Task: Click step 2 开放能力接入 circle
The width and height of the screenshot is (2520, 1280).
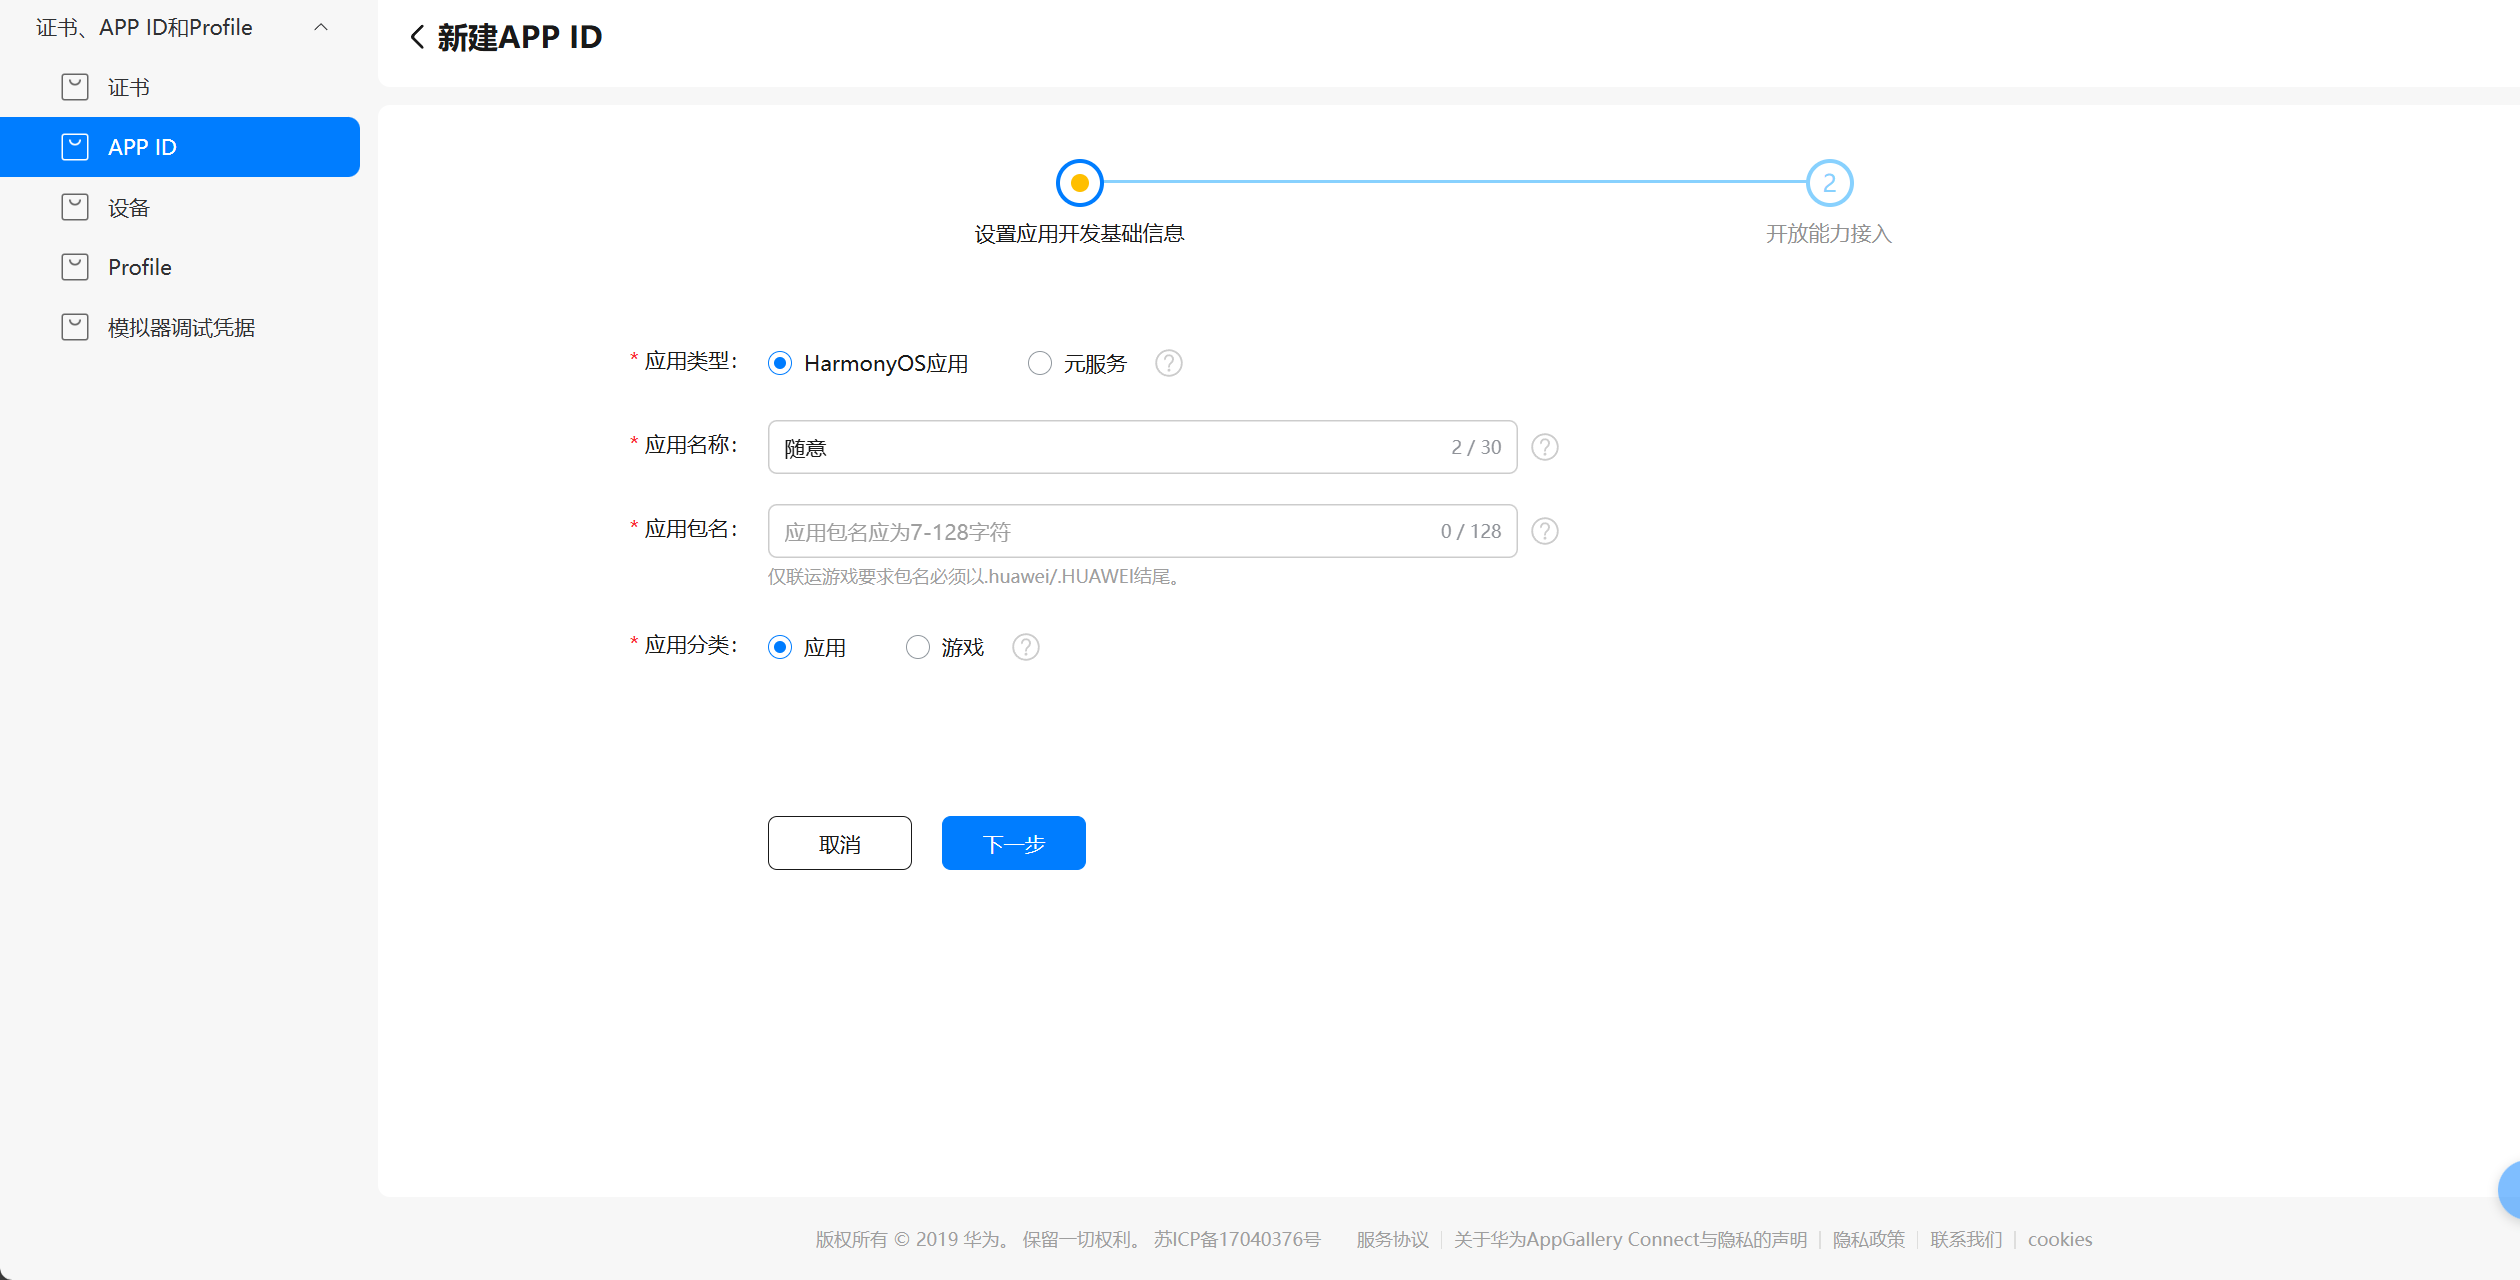Action: click(1829, 183)
